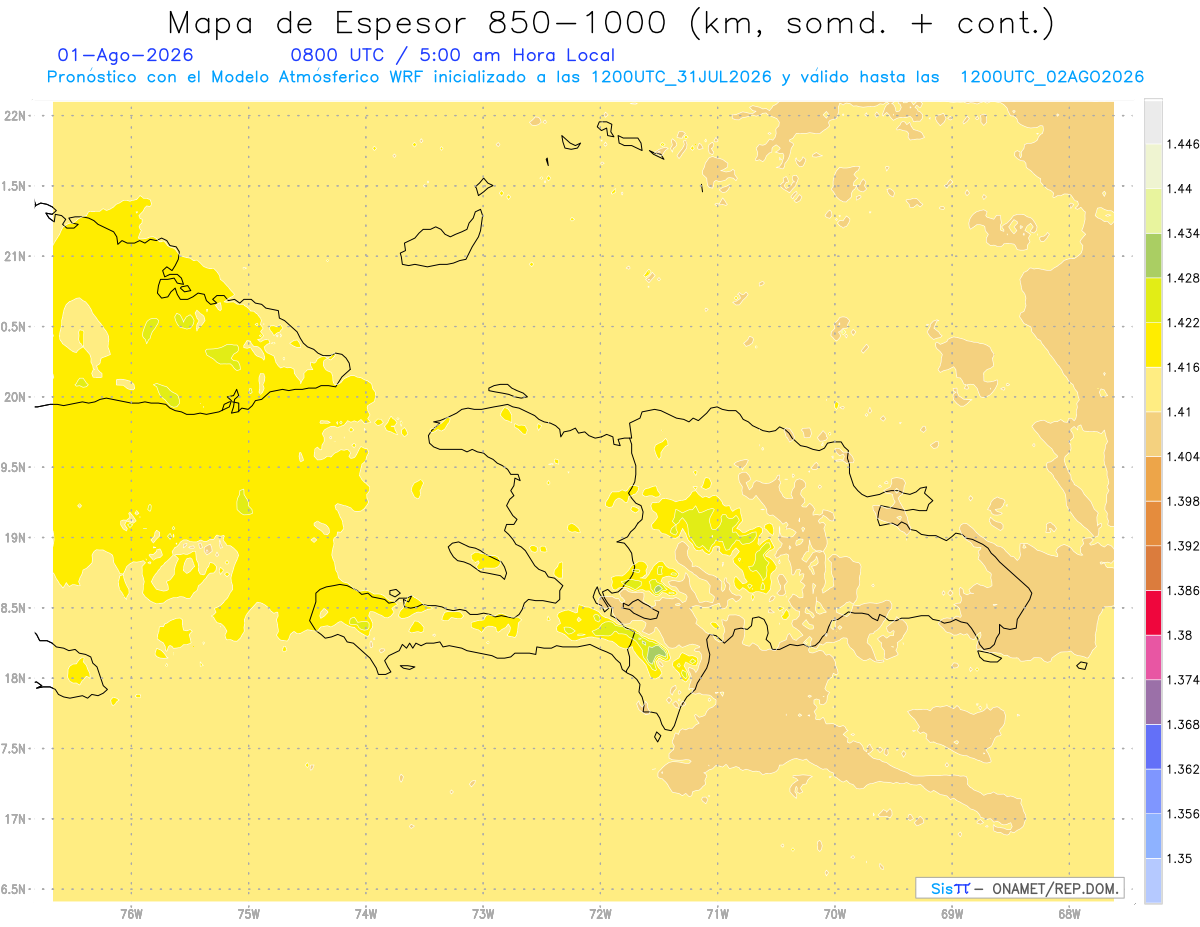
Task: Click the 'SisPI – ONAMET/REP.DOM.' credit box
Action: pos(1020,888)
